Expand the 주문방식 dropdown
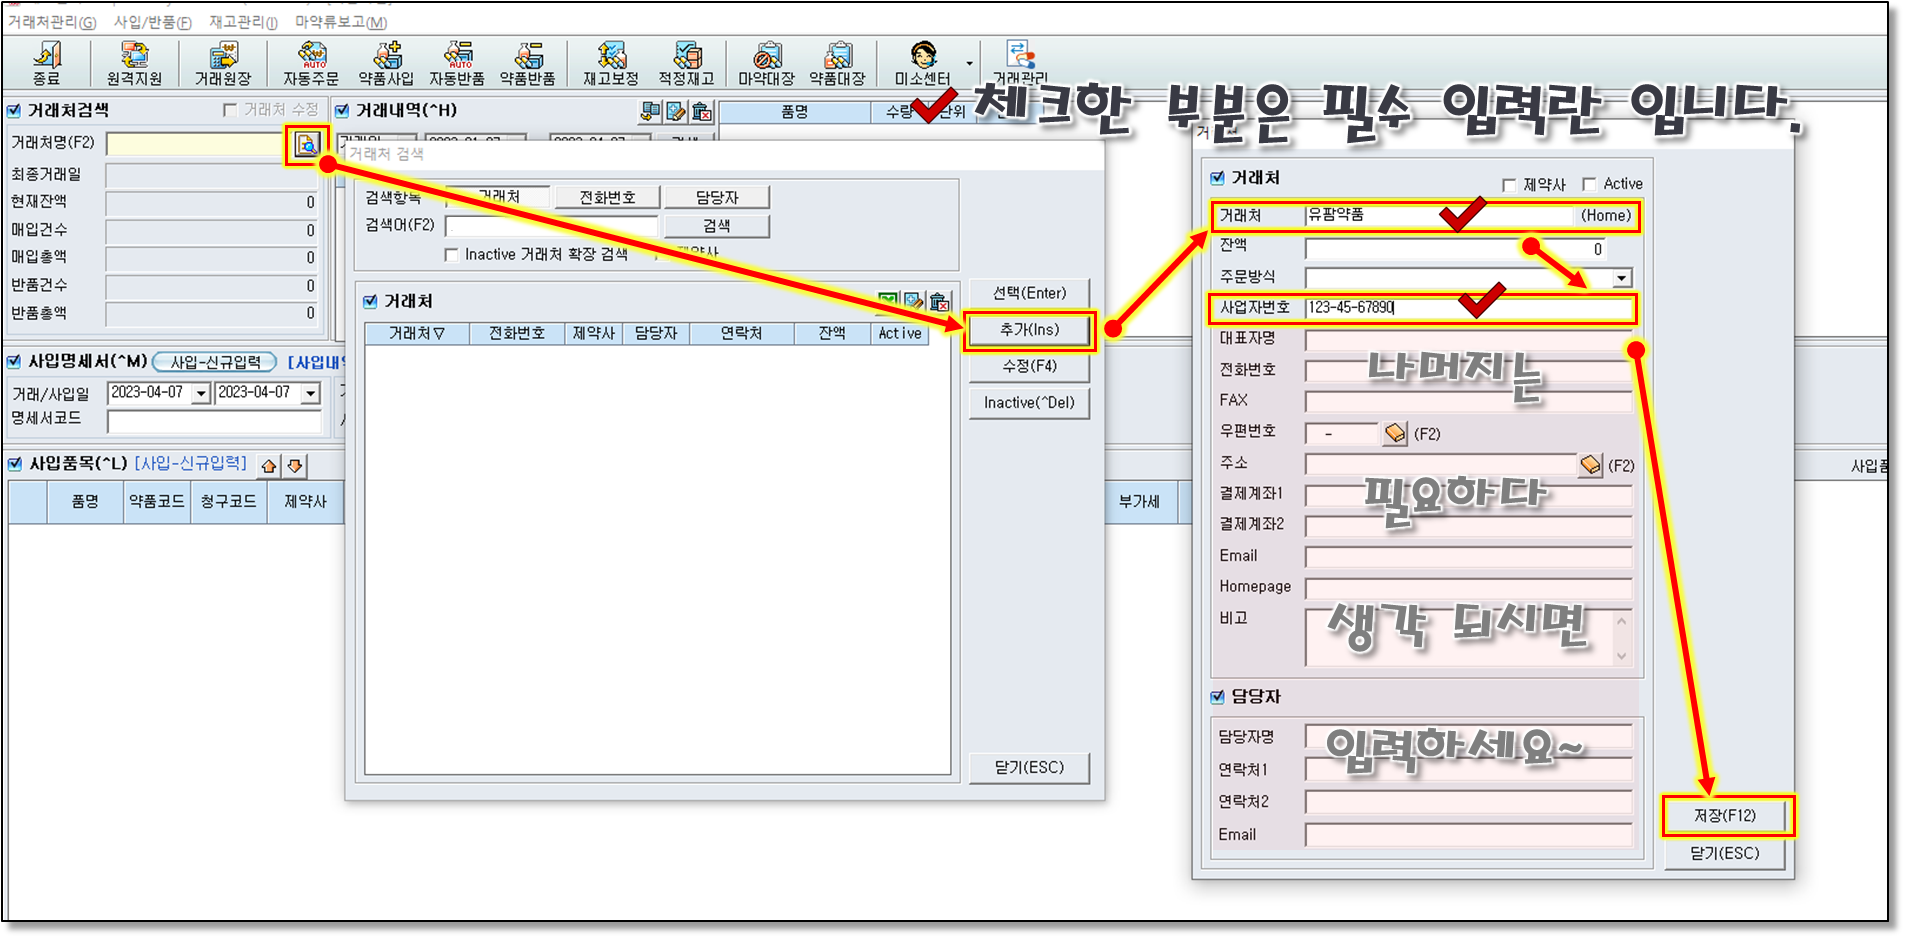 coord(1621,278)
